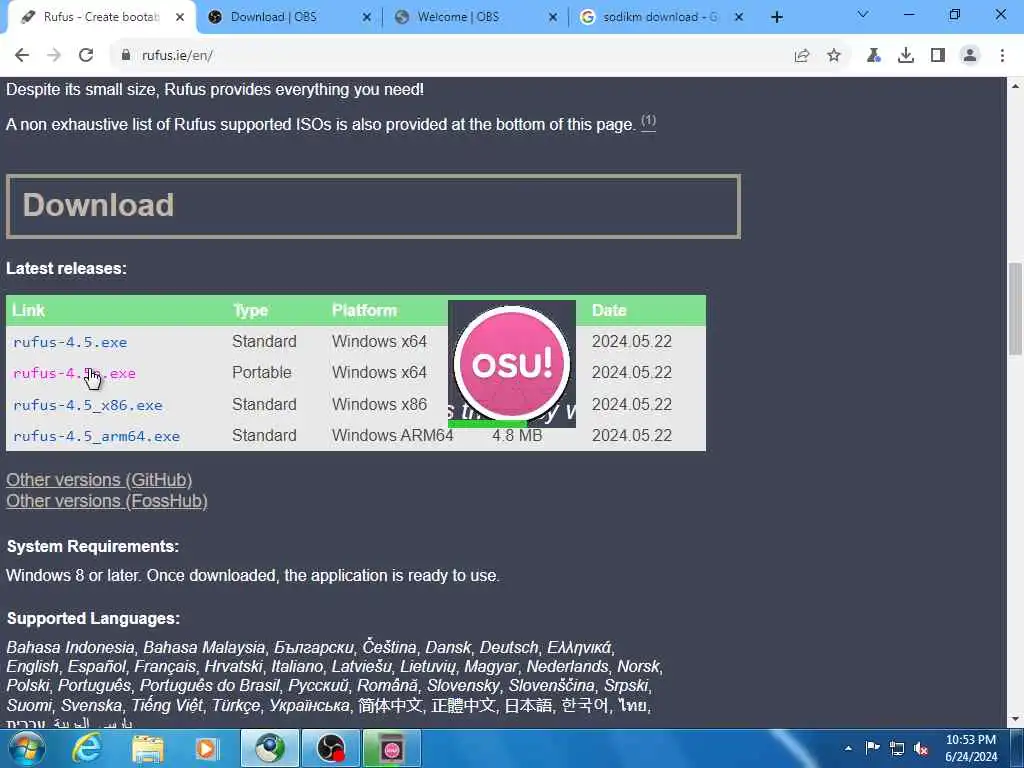Switch to the Download | OBS tab
This screenshot has width=1024, height=768.
click(x=274, y=17)
